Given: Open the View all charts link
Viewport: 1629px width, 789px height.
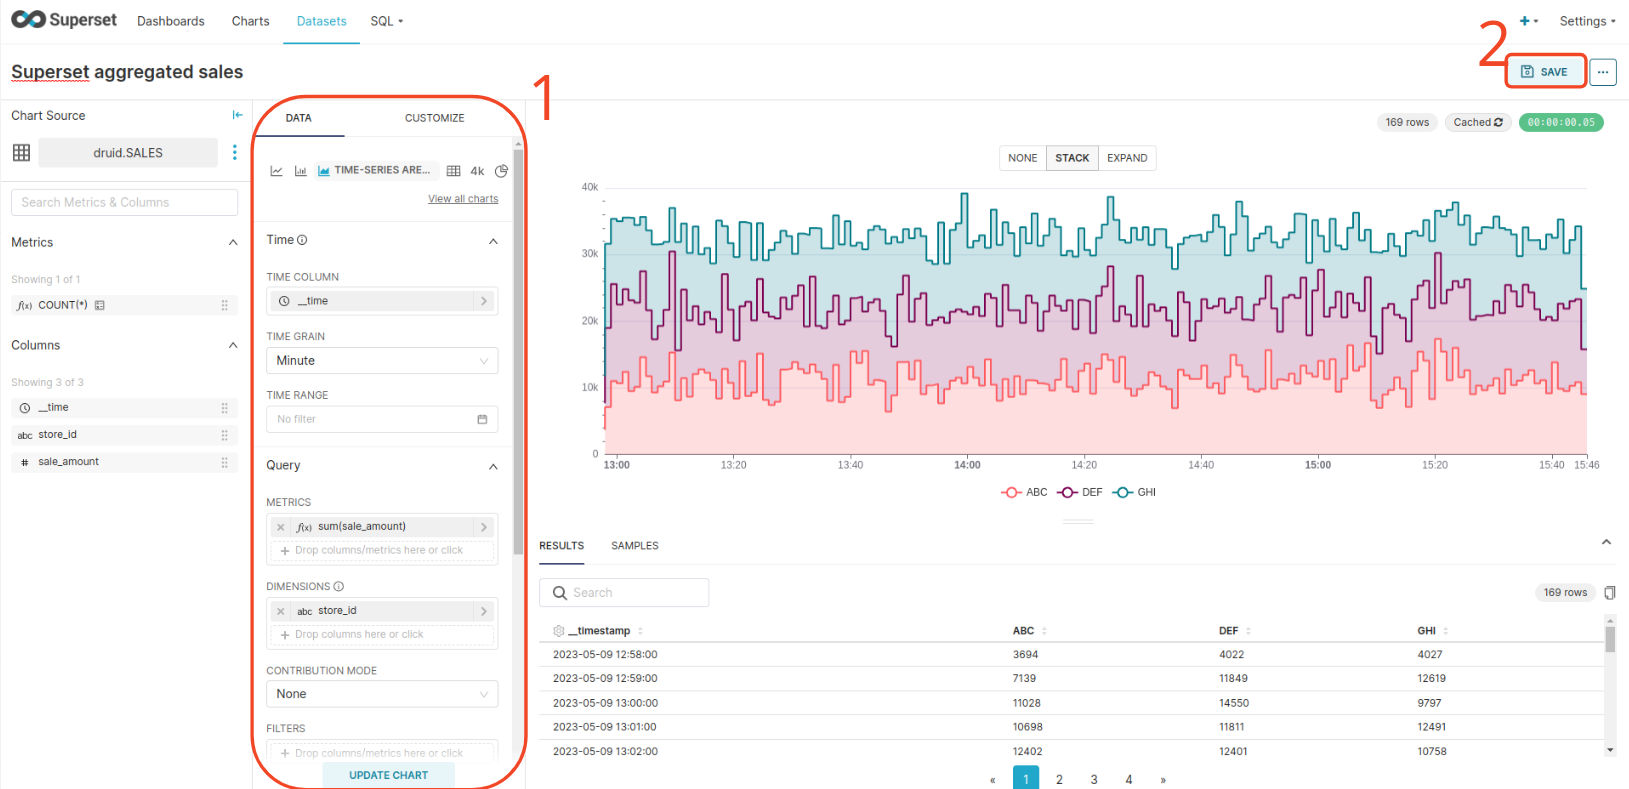Looking at the screenshot, I should (x=463, y=199).
